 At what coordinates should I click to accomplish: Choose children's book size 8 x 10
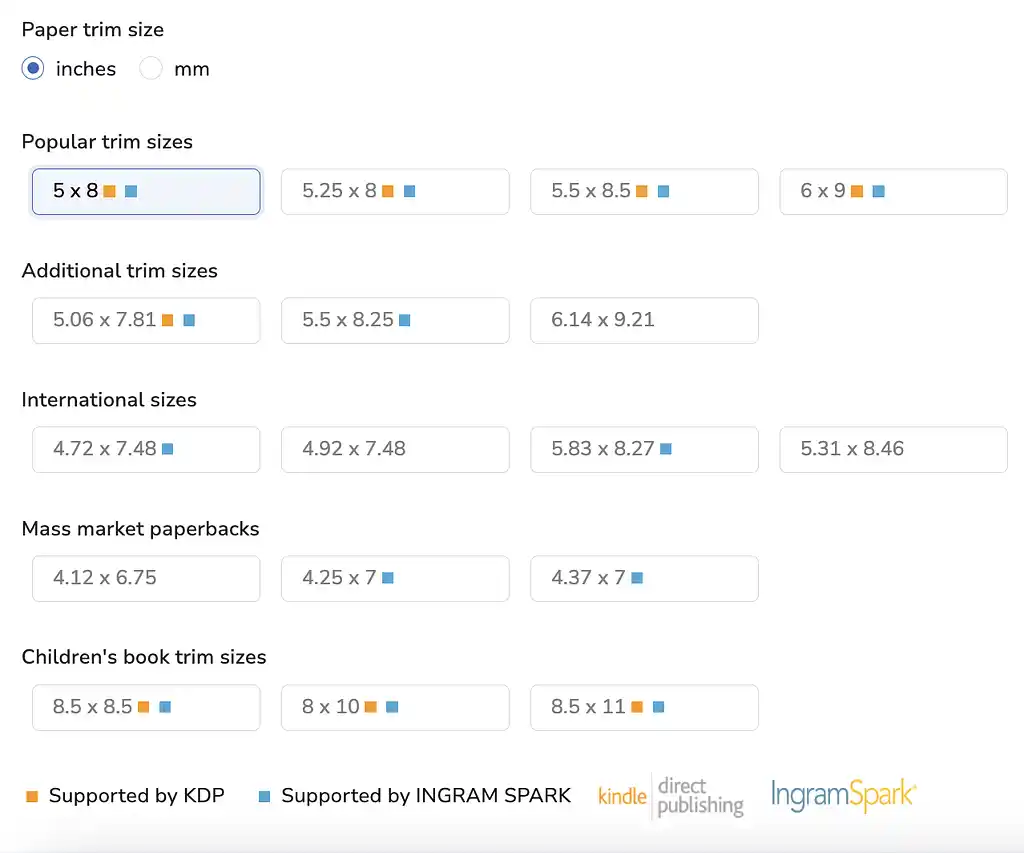tap(395, 707)
